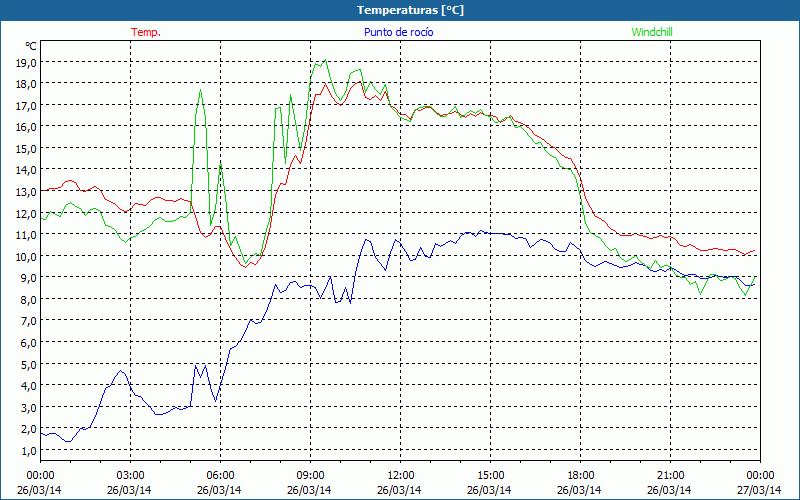This screenshot has height=500, width=800.
Task: Click the 15:00 time axis label
Action: [x=490, y=475]
